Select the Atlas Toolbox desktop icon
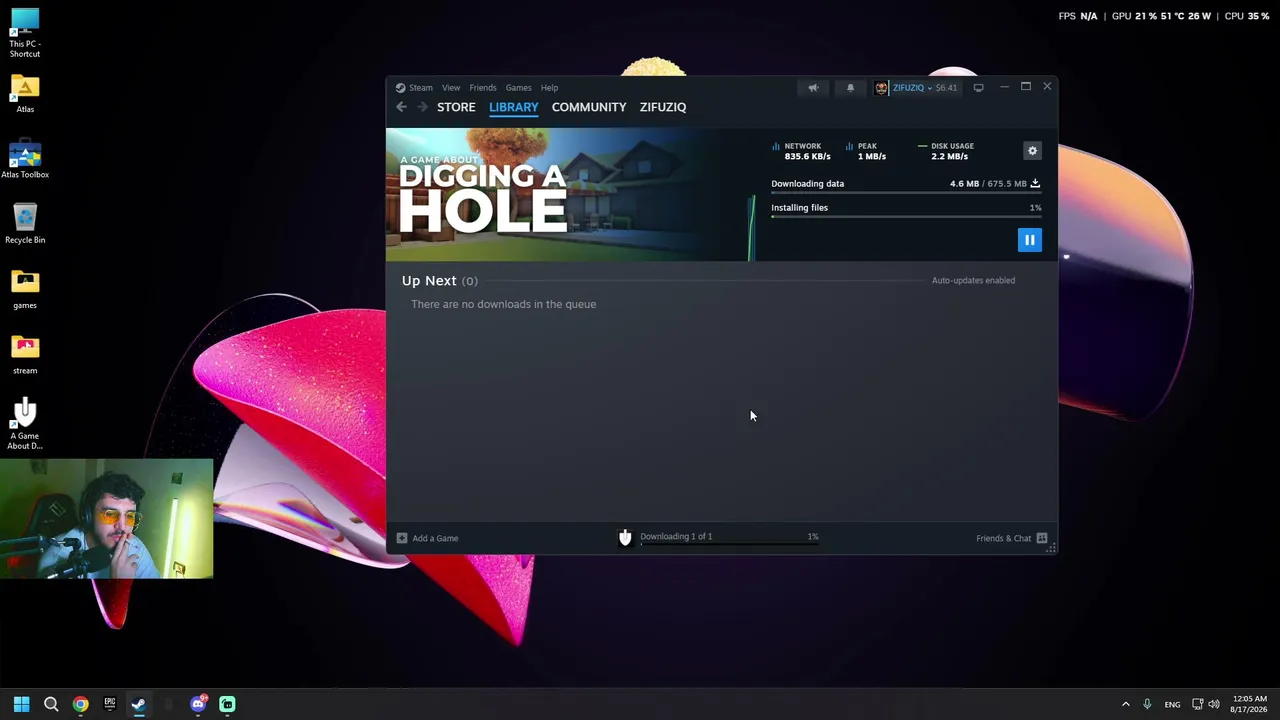Image resolution: width=1280 pixels, height=720 pixels. (x=25, y=160)
